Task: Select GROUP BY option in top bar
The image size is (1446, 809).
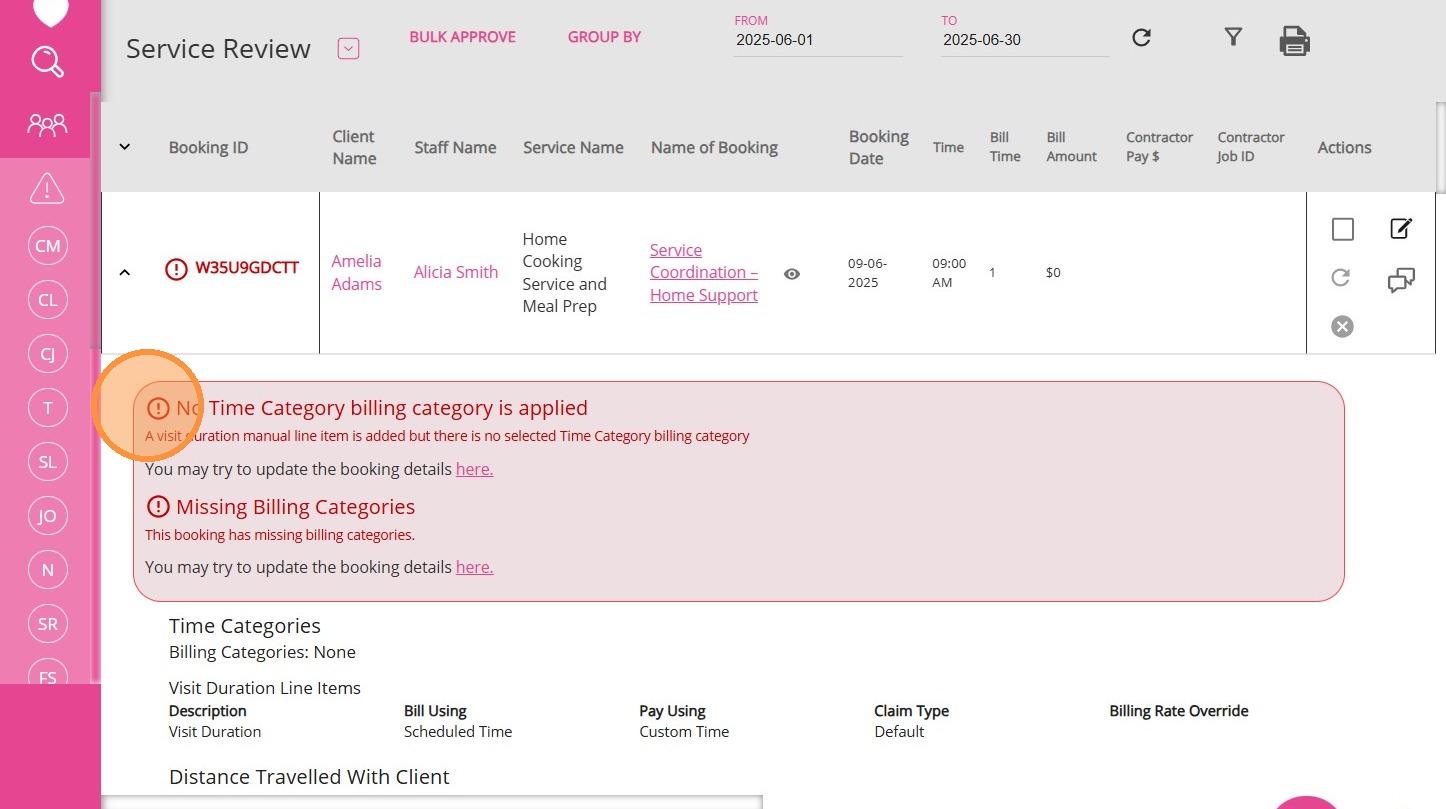Action: tap(604, 37)
